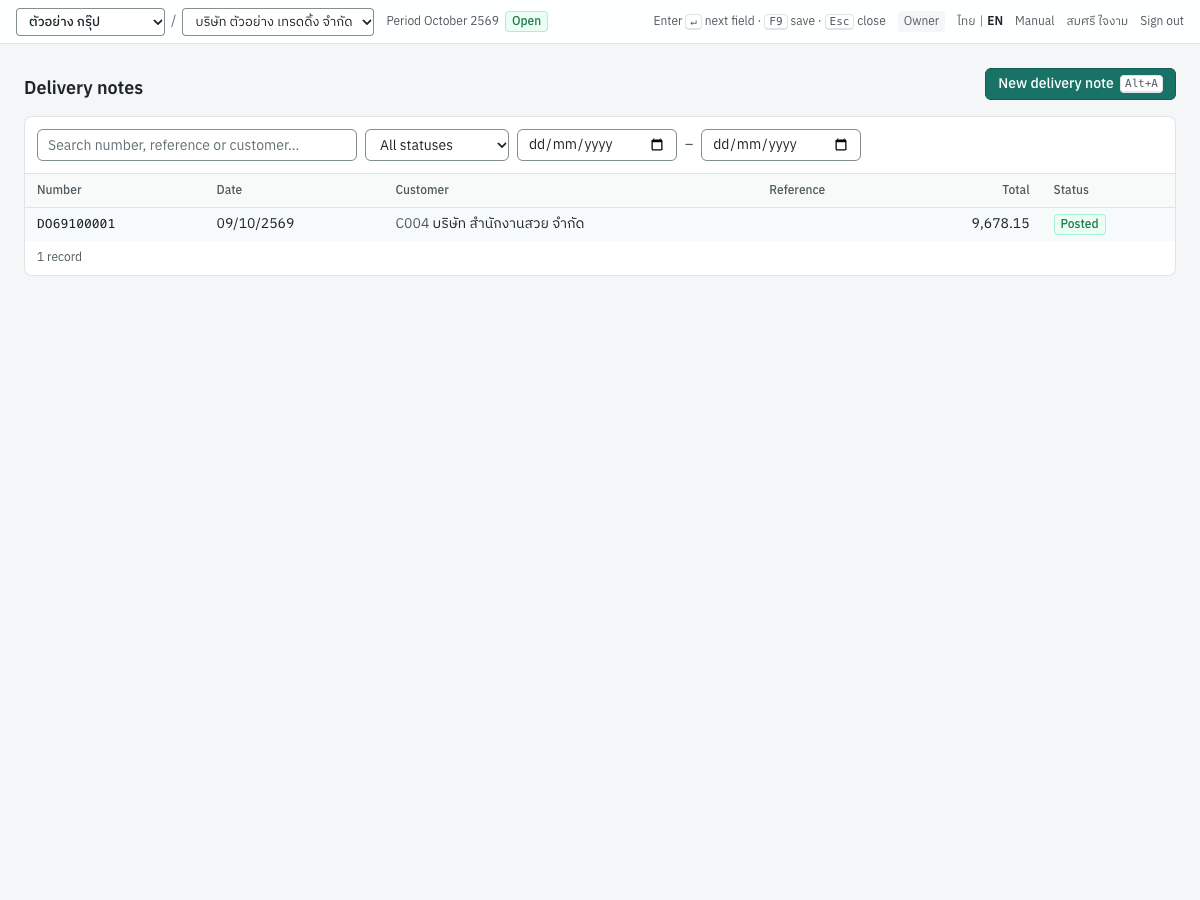This screenshot has height=900, width=1200.
Task: Open the end date calendar picker icon
Action: 841,145
